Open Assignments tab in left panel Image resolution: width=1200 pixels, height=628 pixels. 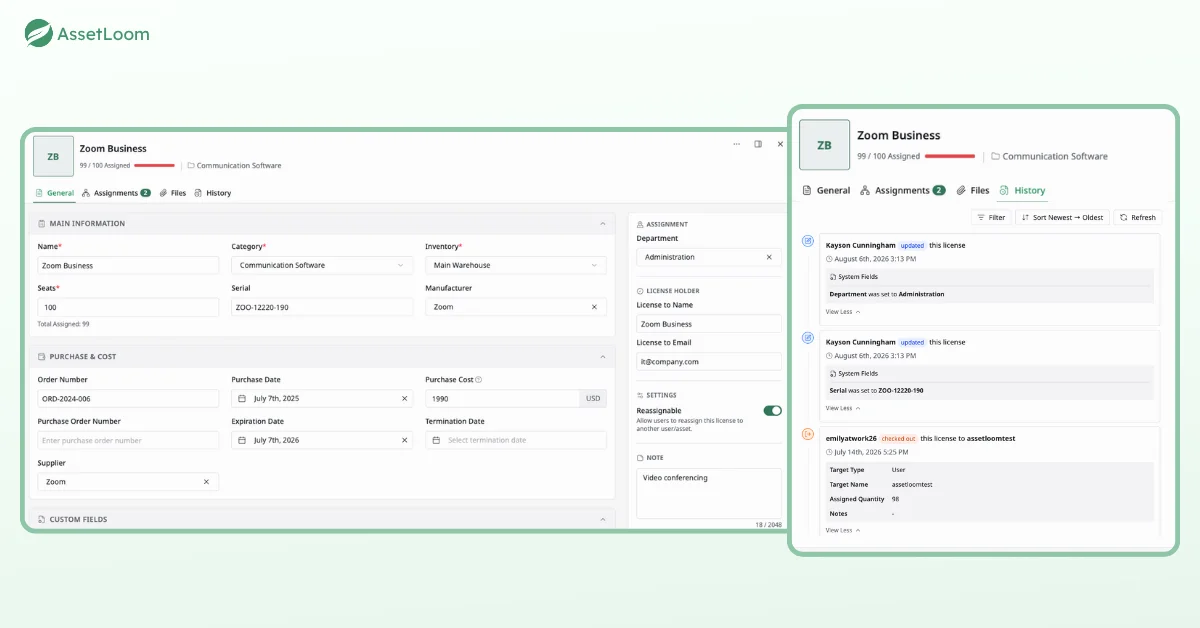pyautogui.click(x=116, y=193)
